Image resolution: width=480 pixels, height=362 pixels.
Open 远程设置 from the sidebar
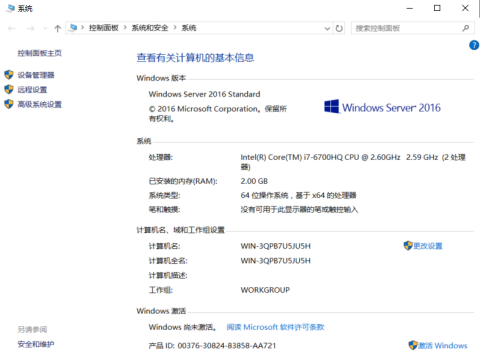(32, 90)
